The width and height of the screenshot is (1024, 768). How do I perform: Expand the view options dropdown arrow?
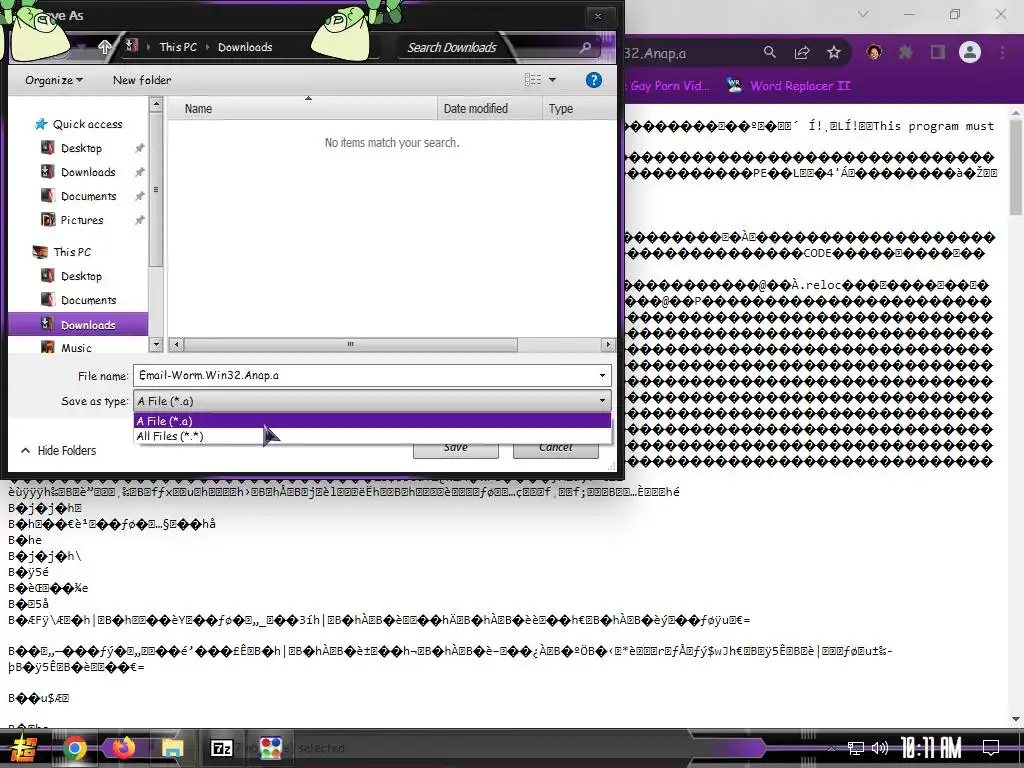tap(552, 80)
